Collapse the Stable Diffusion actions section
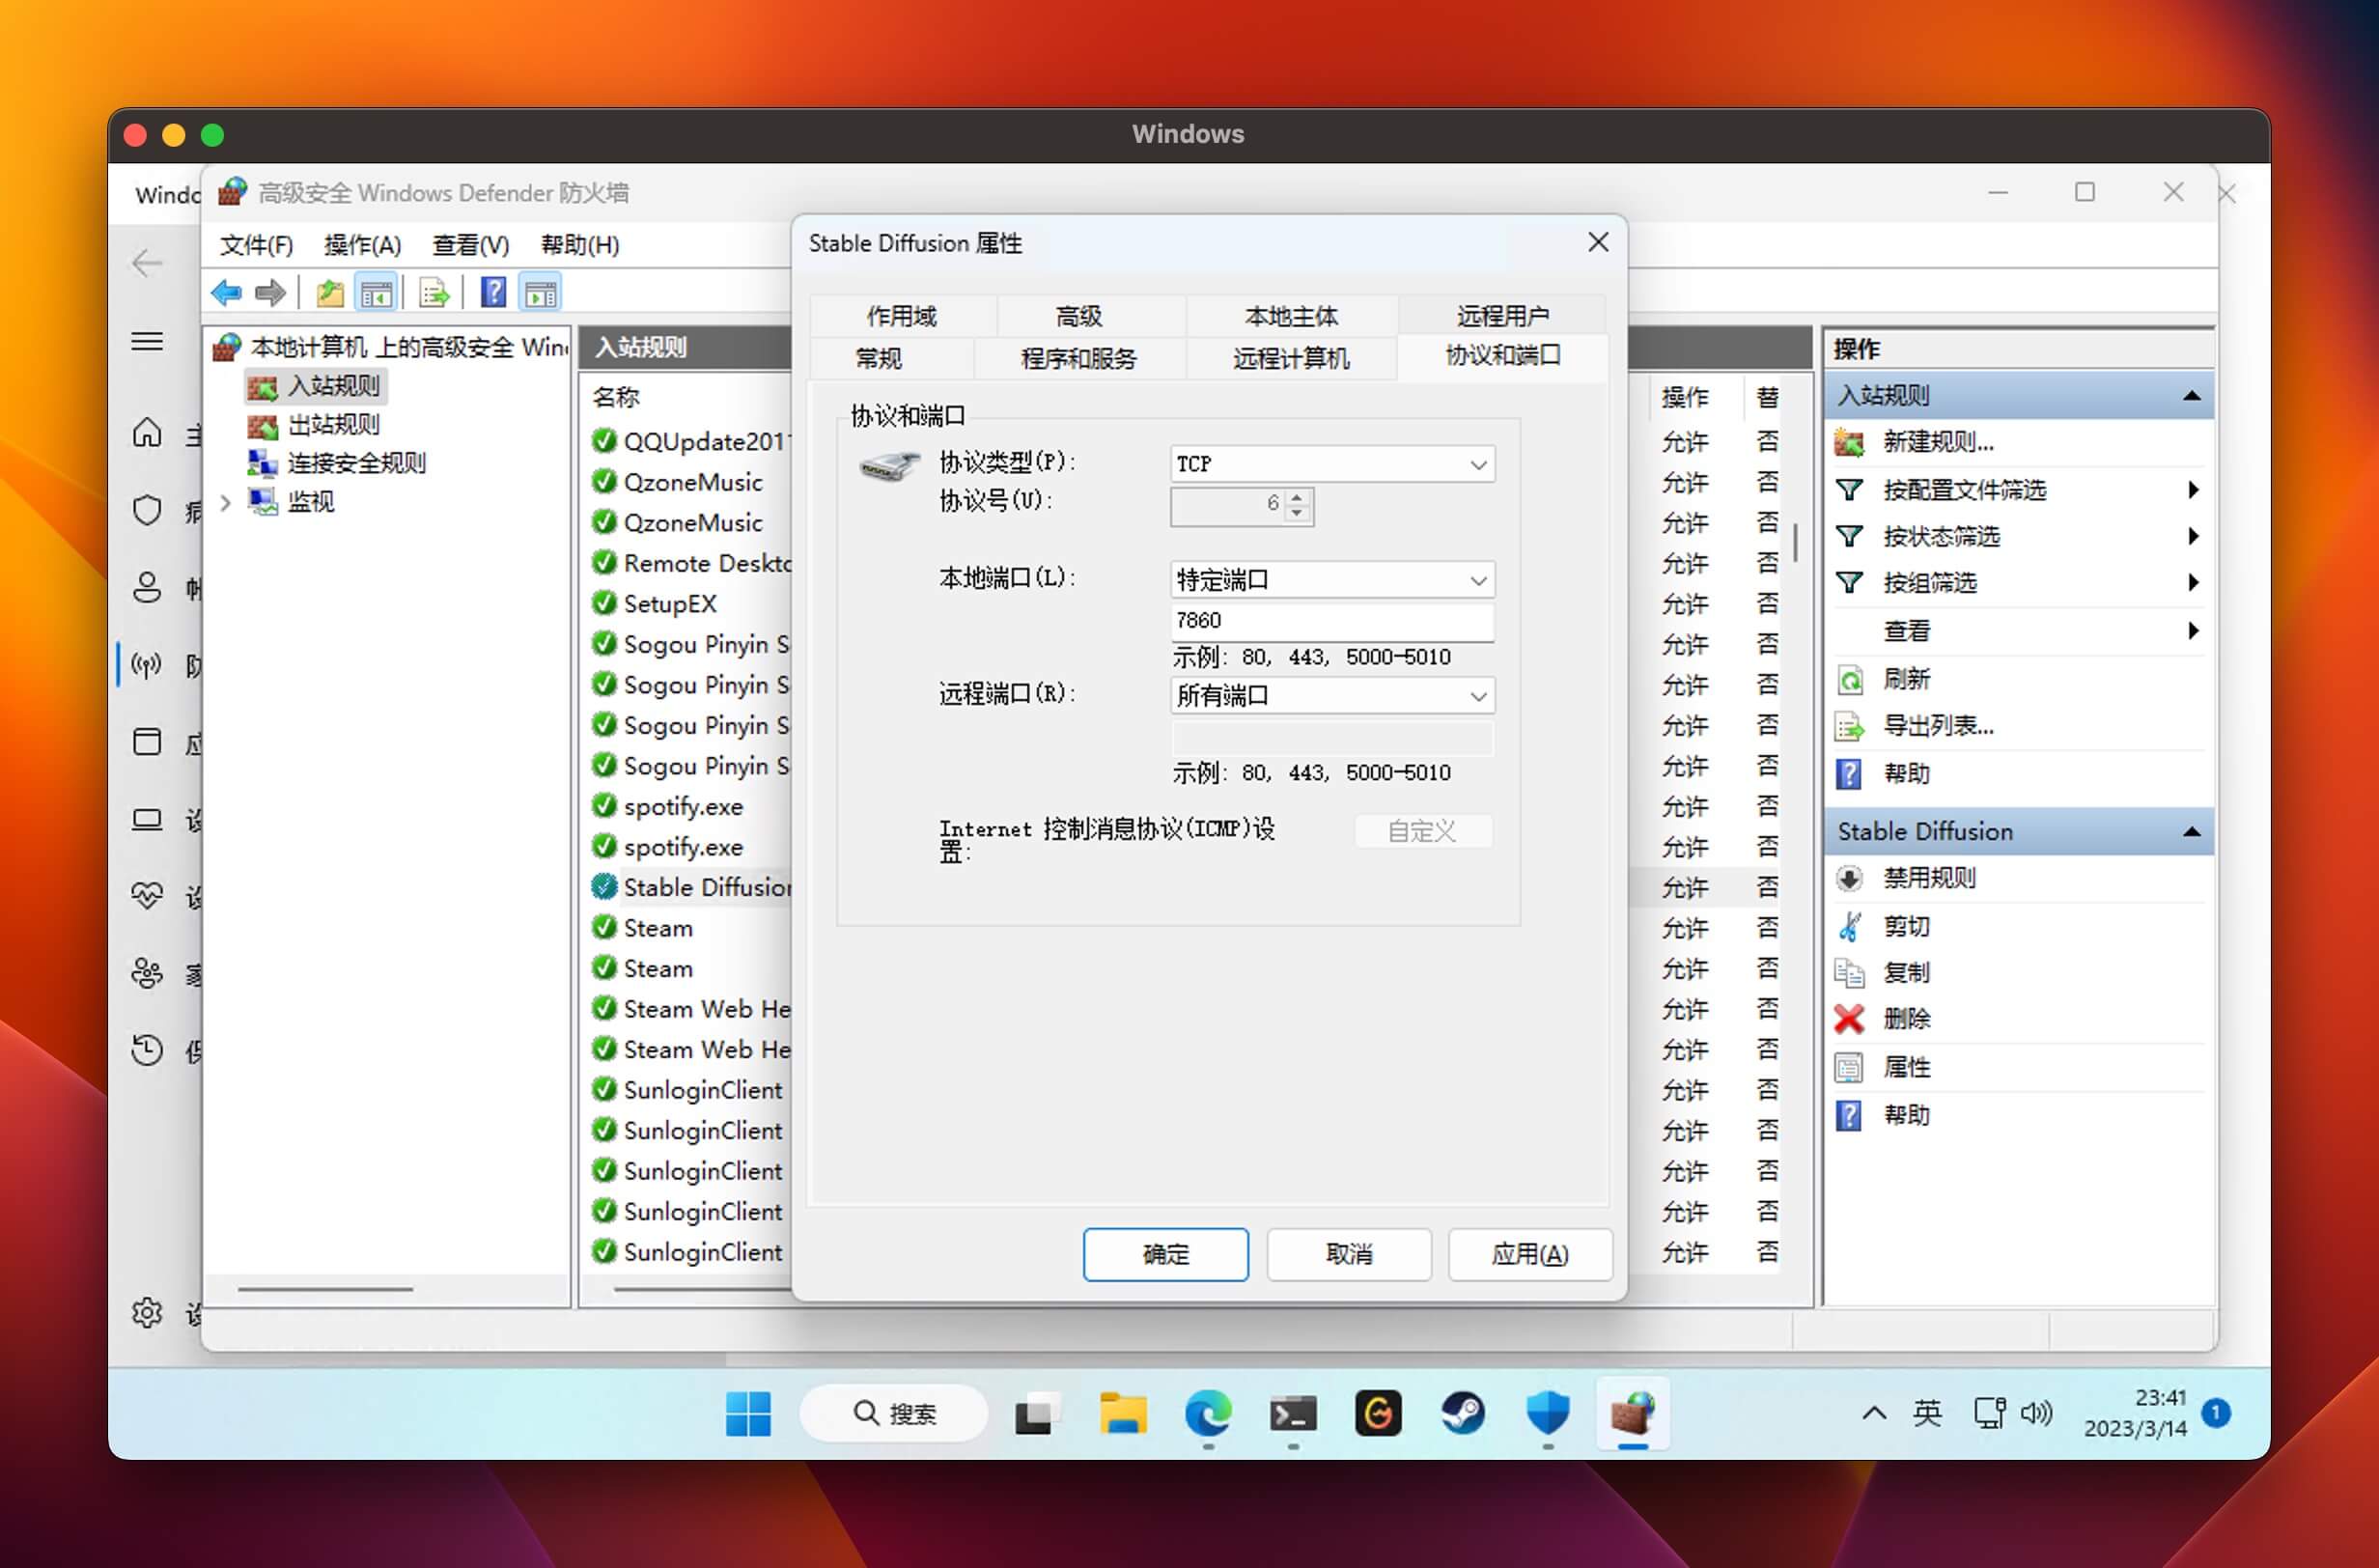The height and width of the screenshot is (1568, 2379). click(x=2192, y=831)
